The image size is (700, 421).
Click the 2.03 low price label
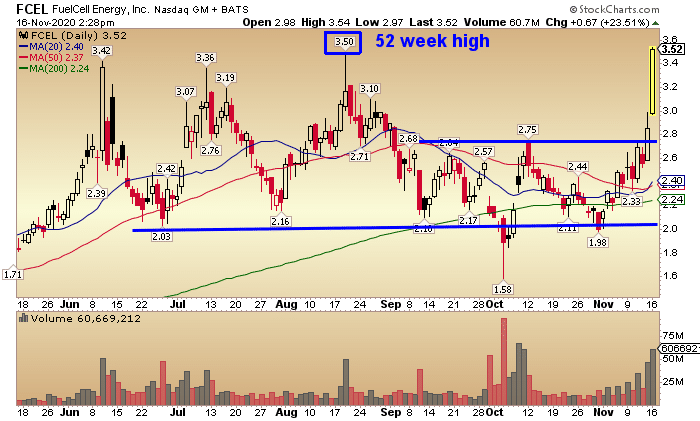(161, 236)
